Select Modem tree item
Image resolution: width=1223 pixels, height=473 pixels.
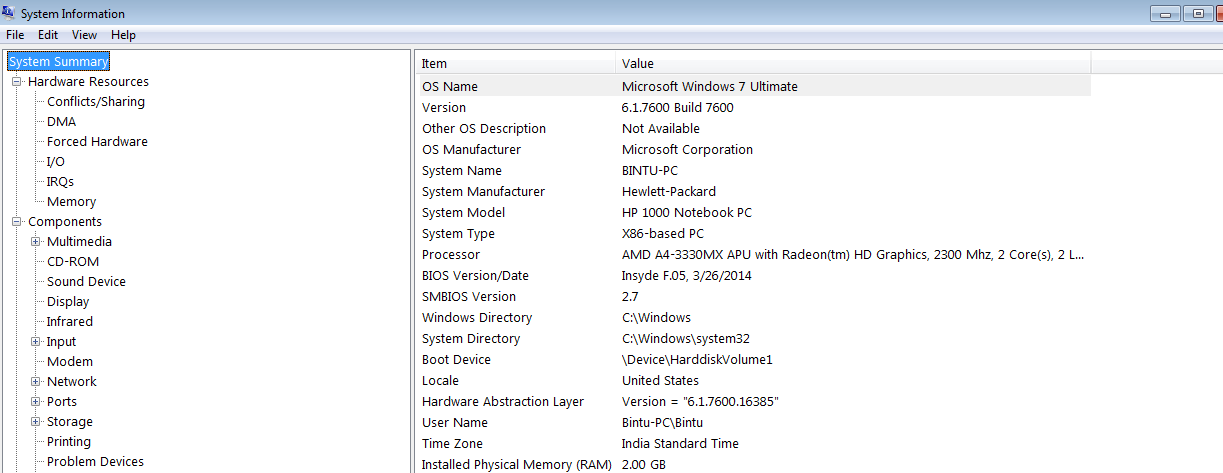[x=70, y=362]
